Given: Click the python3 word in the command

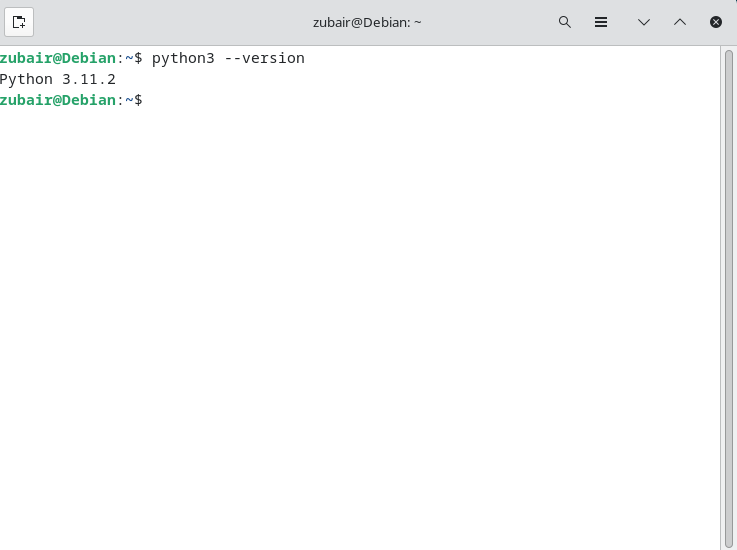Looking at the screenshot, I should tap(183, 59).
